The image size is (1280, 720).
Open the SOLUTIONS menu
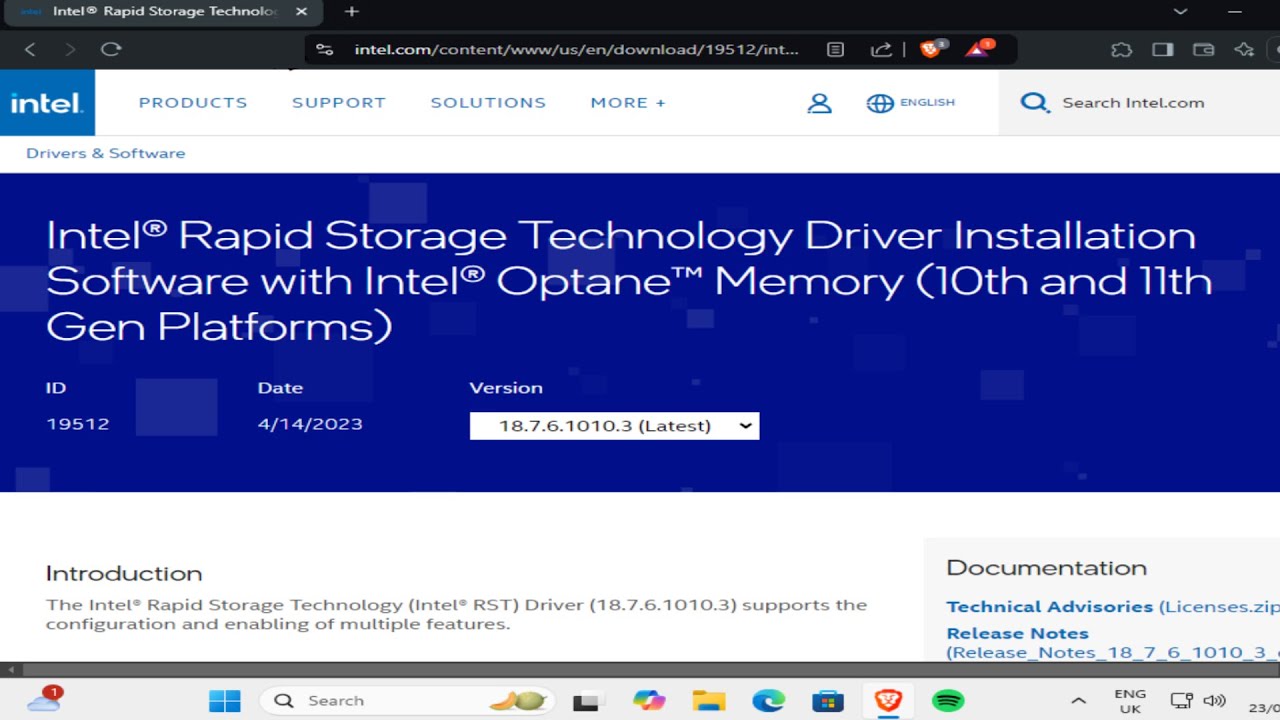pos(488,103)
